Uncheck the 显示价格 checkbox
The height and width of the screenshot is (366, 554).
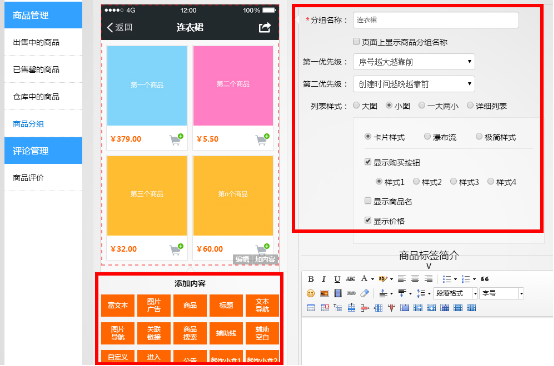(367, 220)
